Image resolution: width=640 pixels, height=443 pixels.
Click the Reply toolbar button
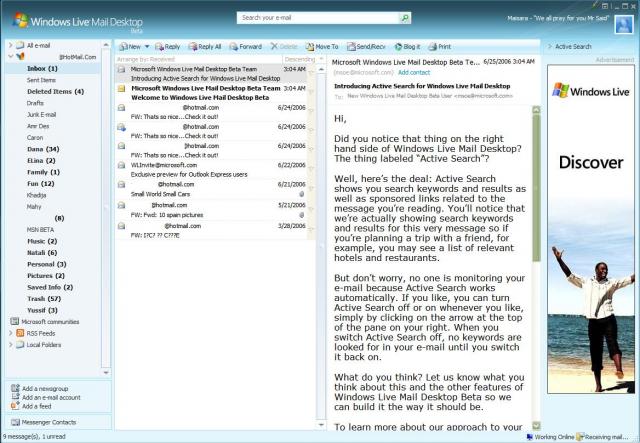[x=167, y=47]
